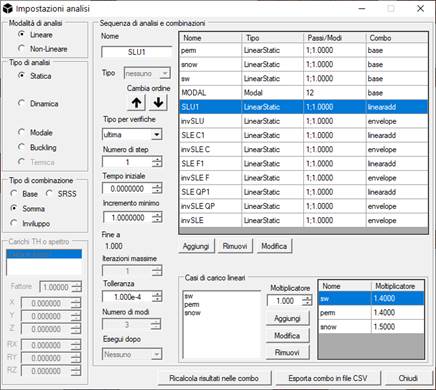This screenshot has height=390, width=436.
Task: Select the snow 1.5000 multiplier row
Action: [371, 327]
